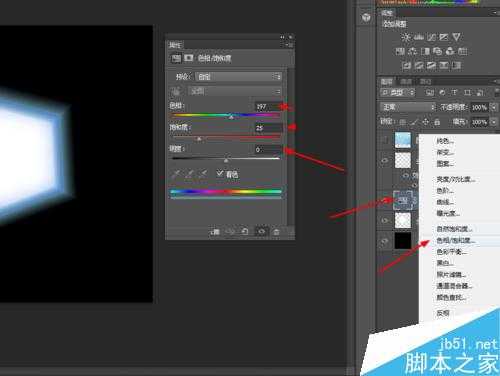This screenshot has height=376, width=500.
Task: Filter layers by pixel layer icon
Action: pos(430,93)
